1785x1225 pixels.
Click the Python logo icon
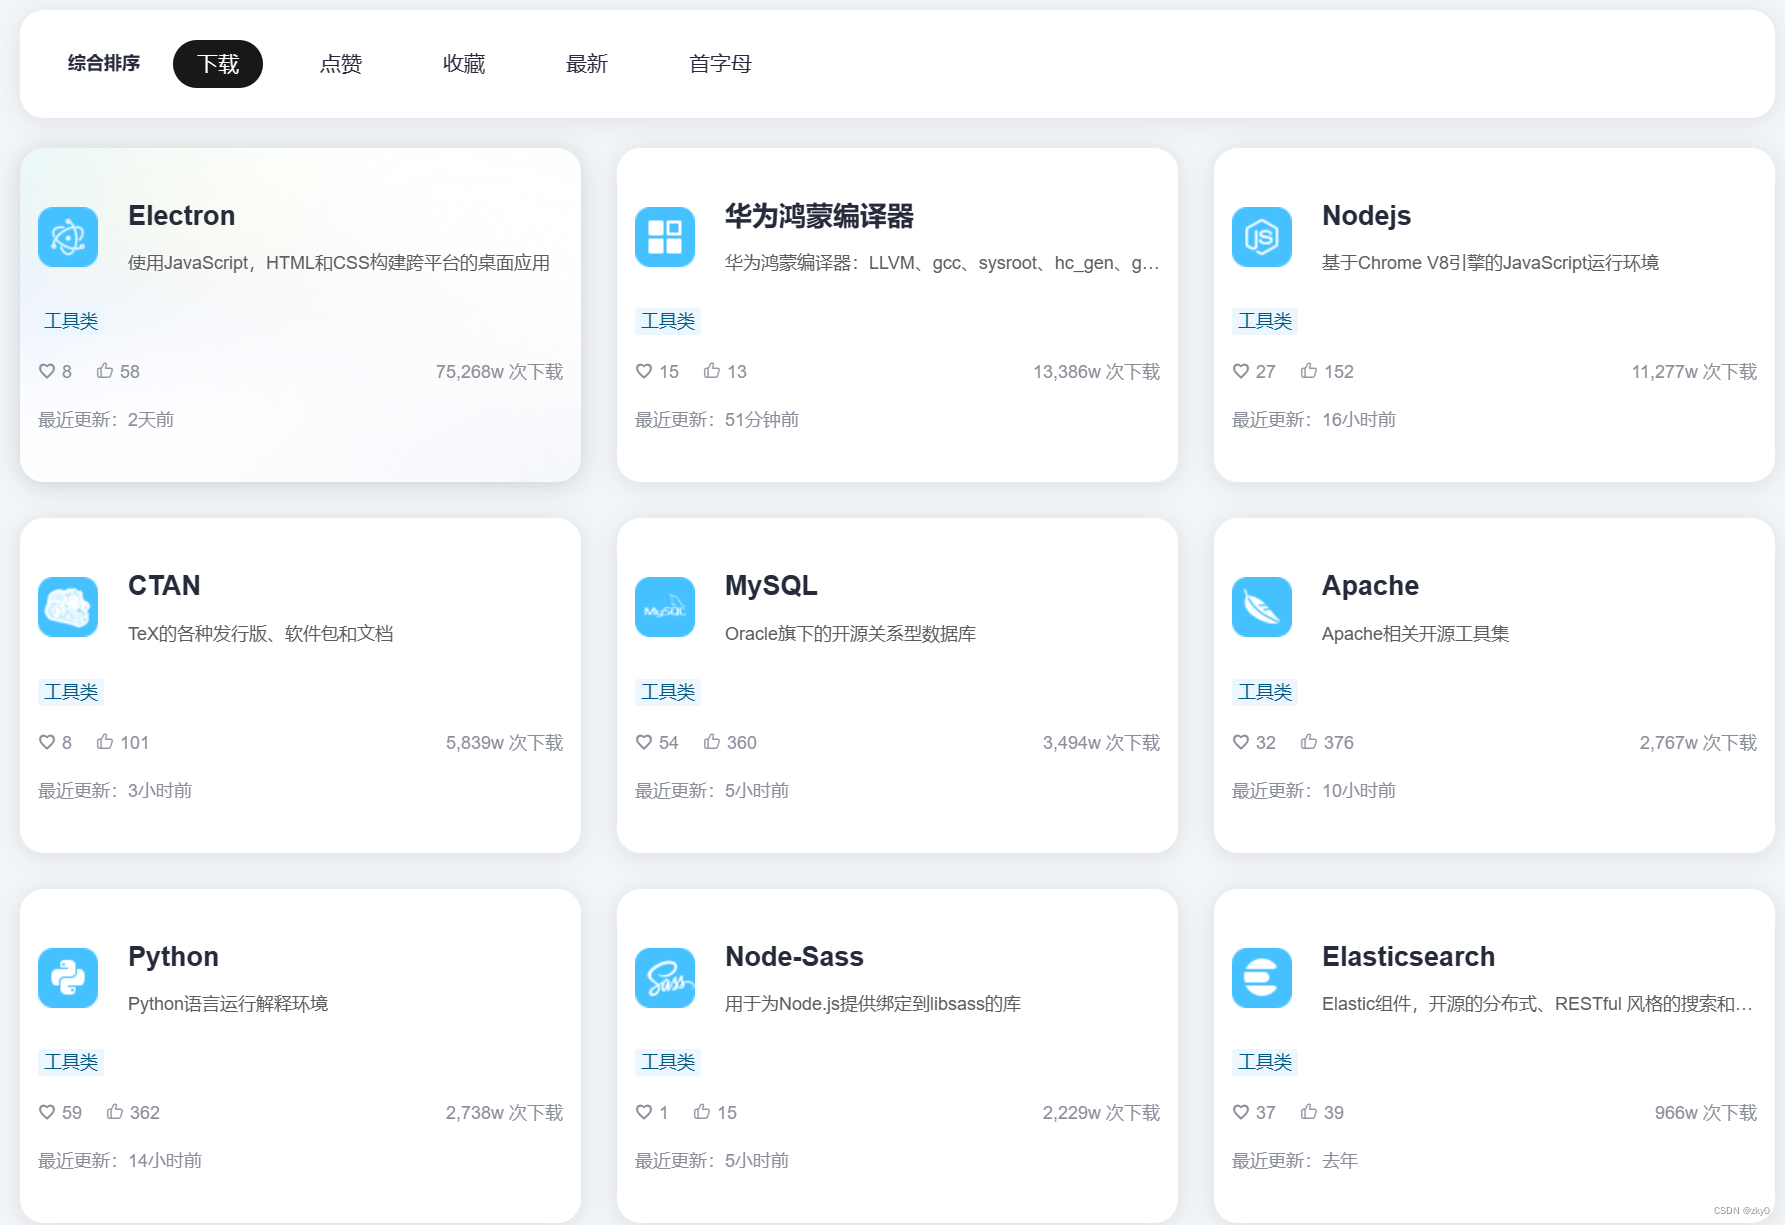pos(68,978)
